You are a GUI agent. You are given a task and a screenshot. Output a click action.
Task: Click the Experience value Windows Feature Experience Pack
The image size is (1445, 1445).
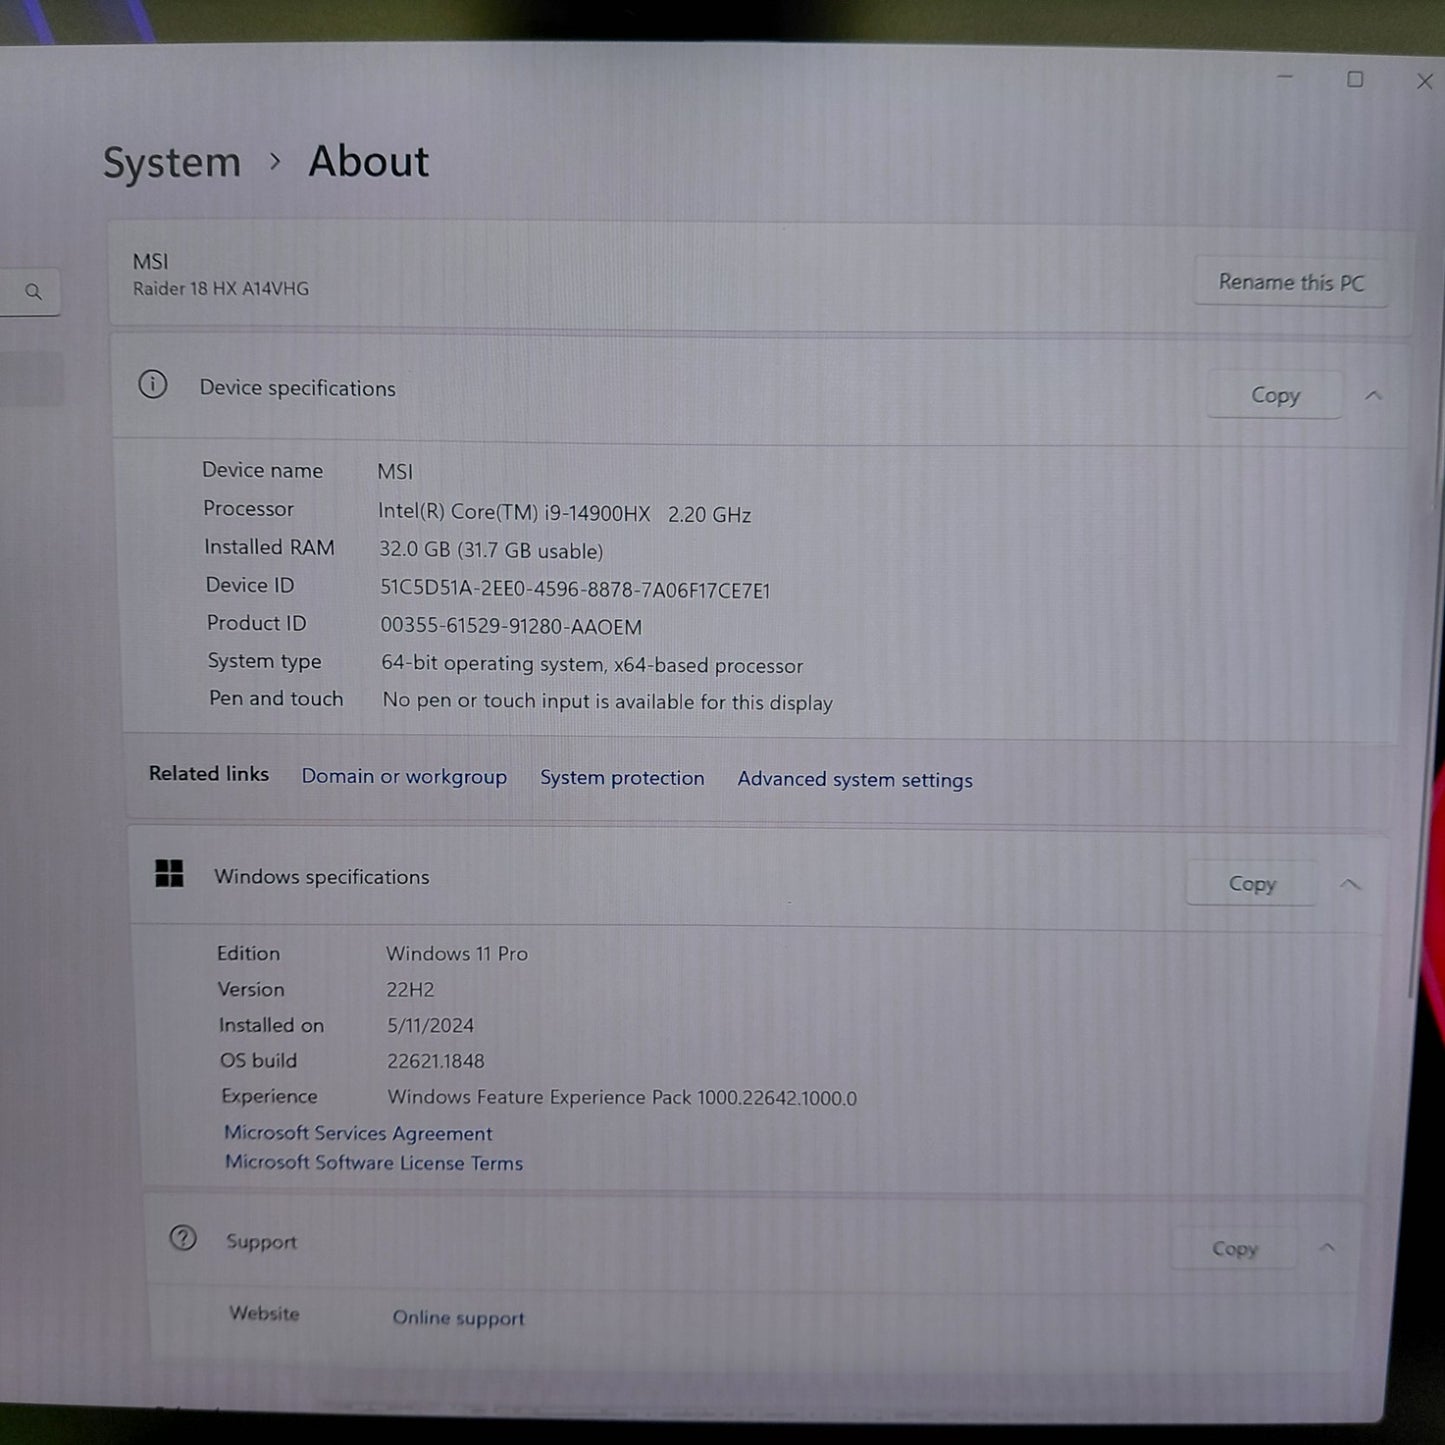pos(540,1098)
